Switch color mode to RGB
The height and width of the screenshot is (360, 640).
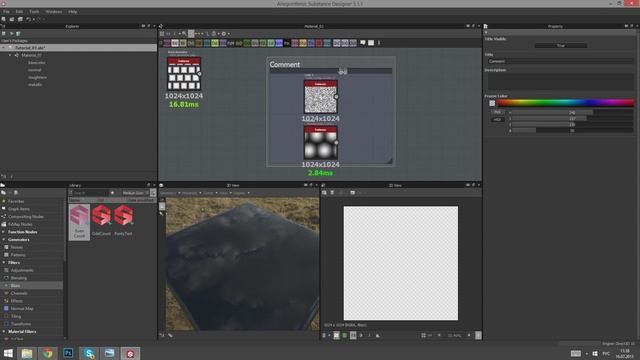(497, 112)
